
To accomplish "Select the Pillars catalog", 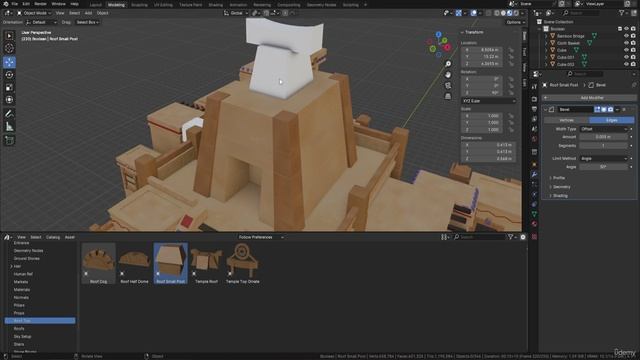I will pyautogui.click(x=19, y=305).
